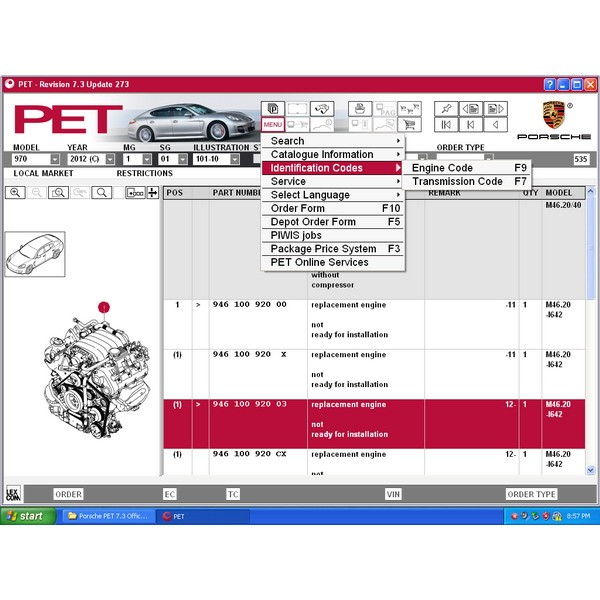Click the position number hotspots icon
The height and width of the screenshot is (600, 600).
(x=135, y=192)
